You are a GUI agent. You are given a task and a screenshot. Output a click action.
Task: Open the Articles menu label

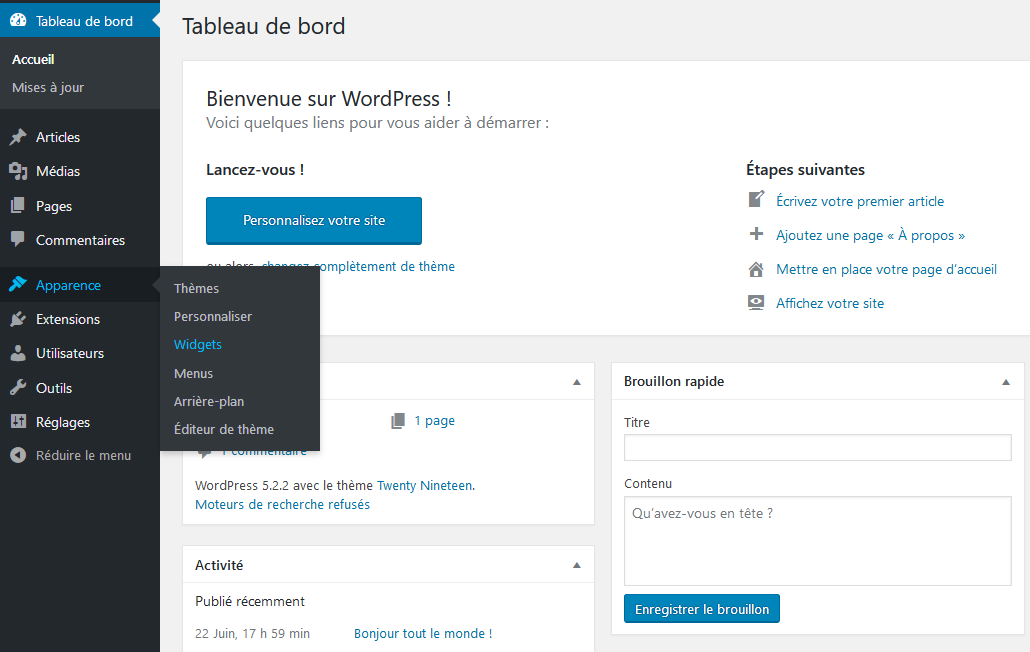tap(58, 137)
